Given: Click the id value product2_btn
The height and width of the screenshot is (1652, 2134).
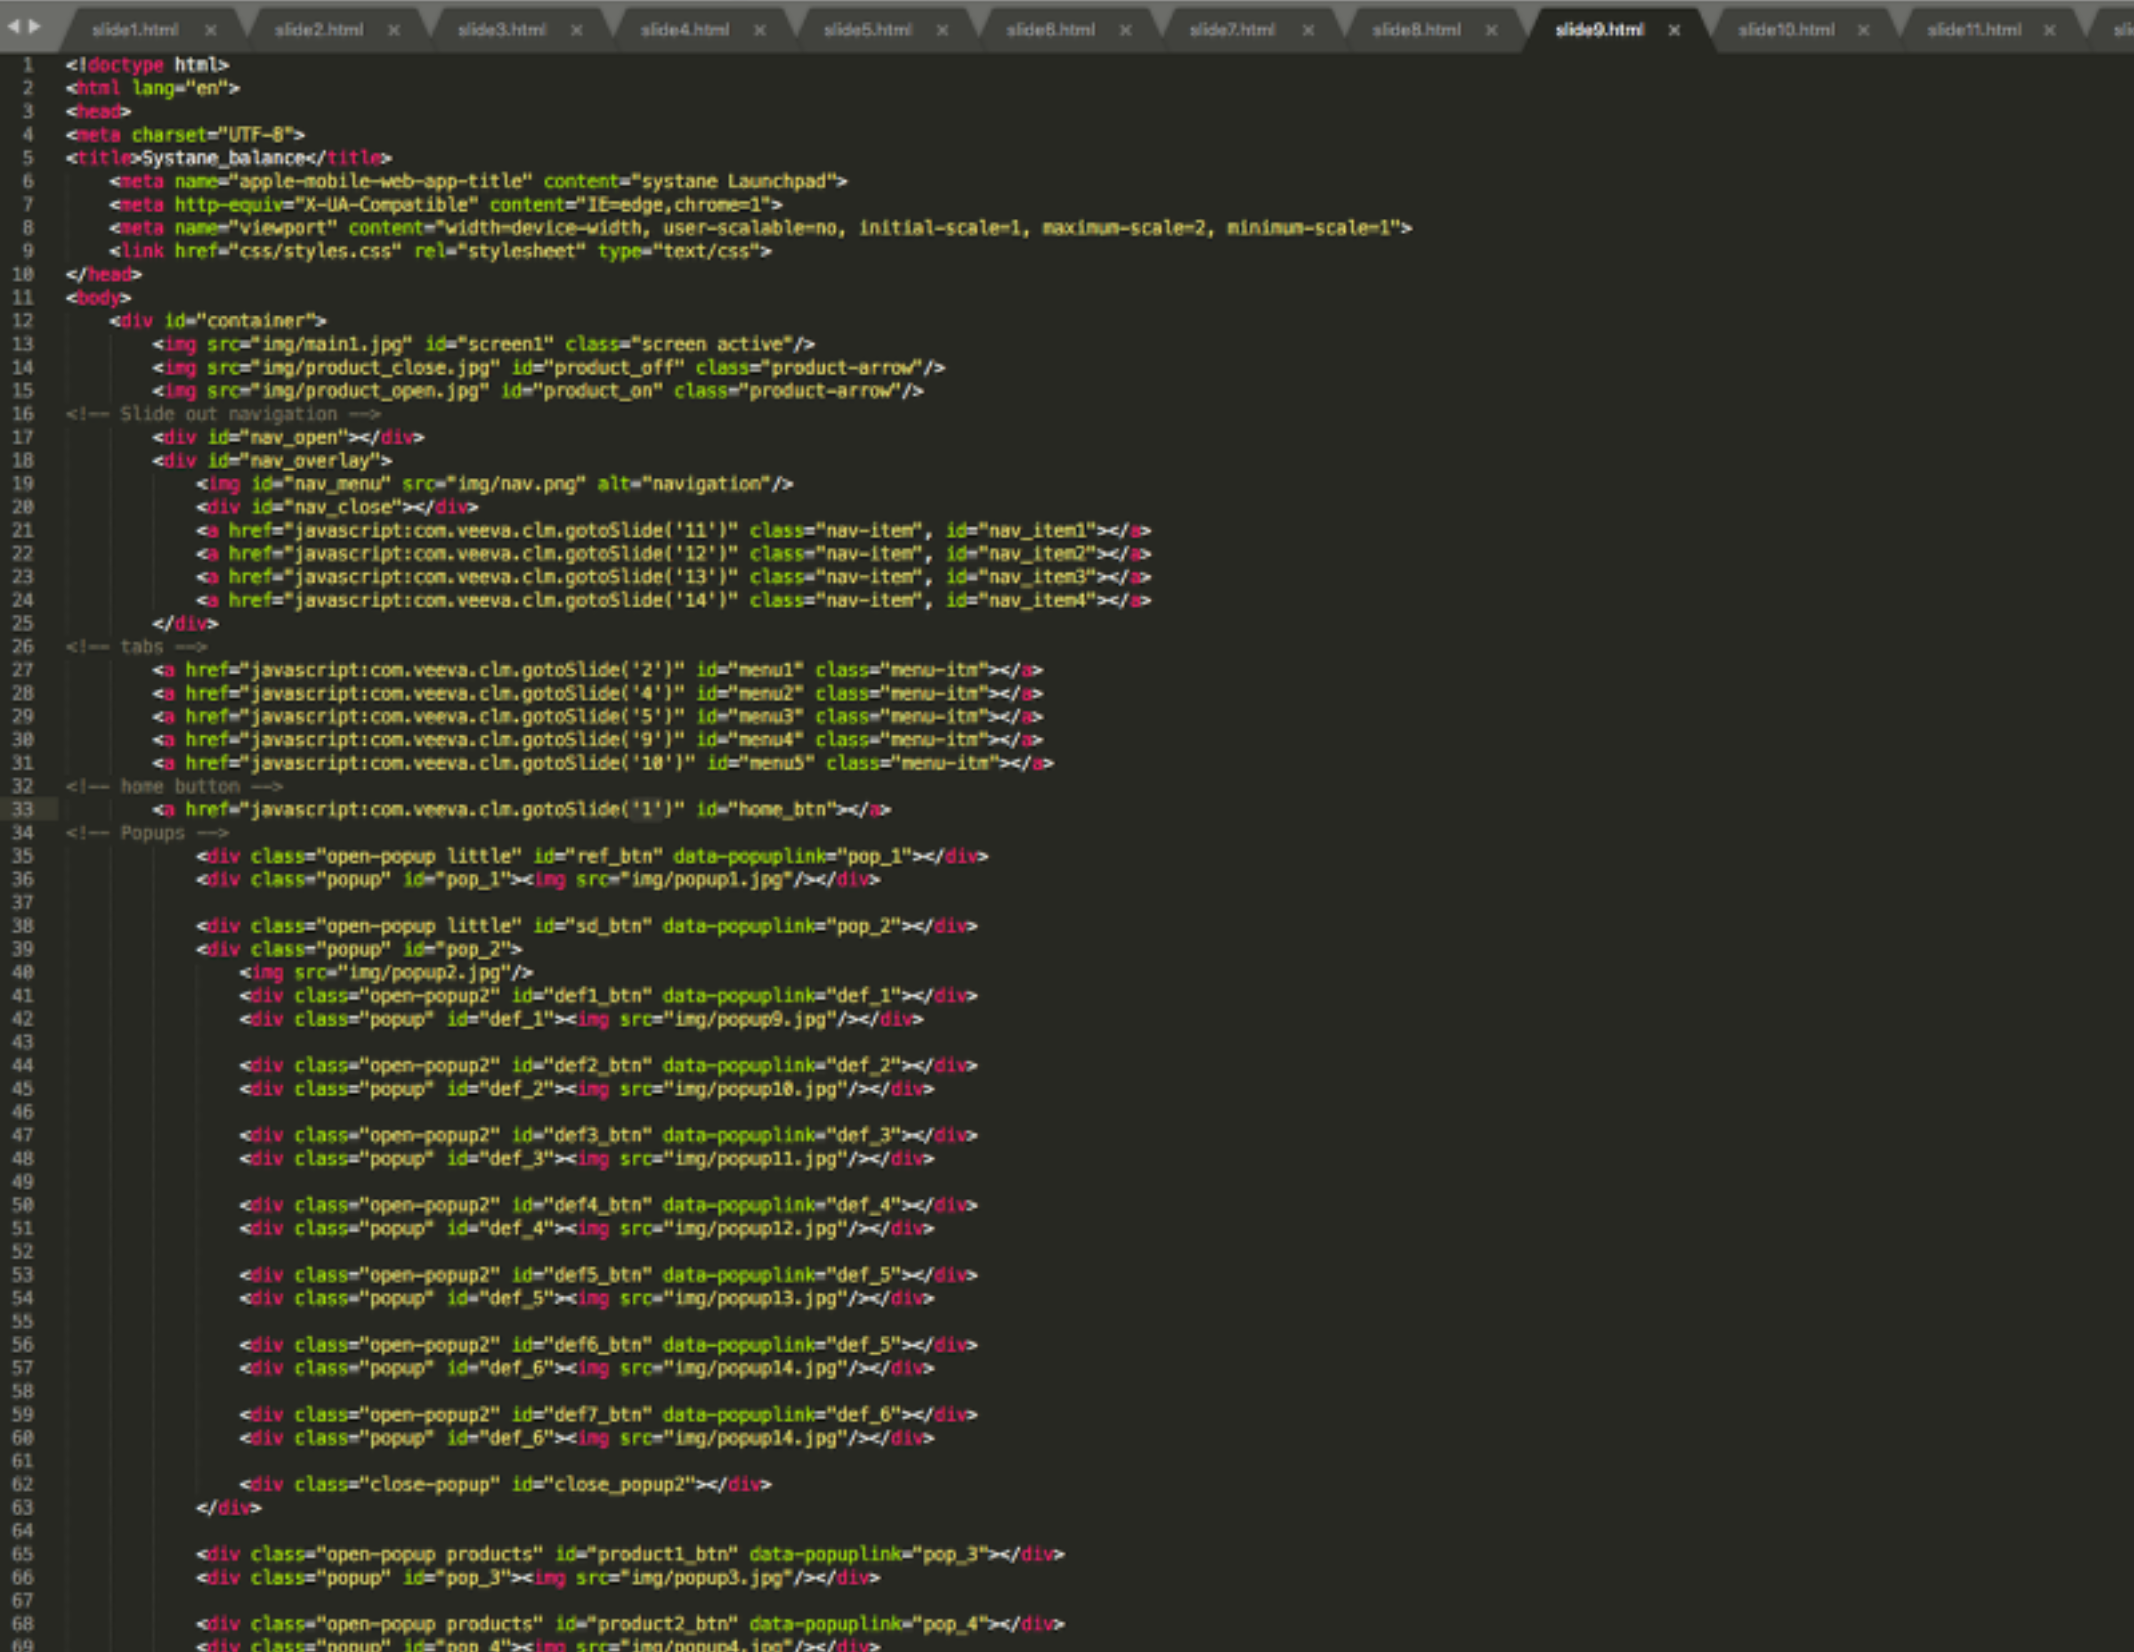Looking at the screenshot, I should (663, 1625).
